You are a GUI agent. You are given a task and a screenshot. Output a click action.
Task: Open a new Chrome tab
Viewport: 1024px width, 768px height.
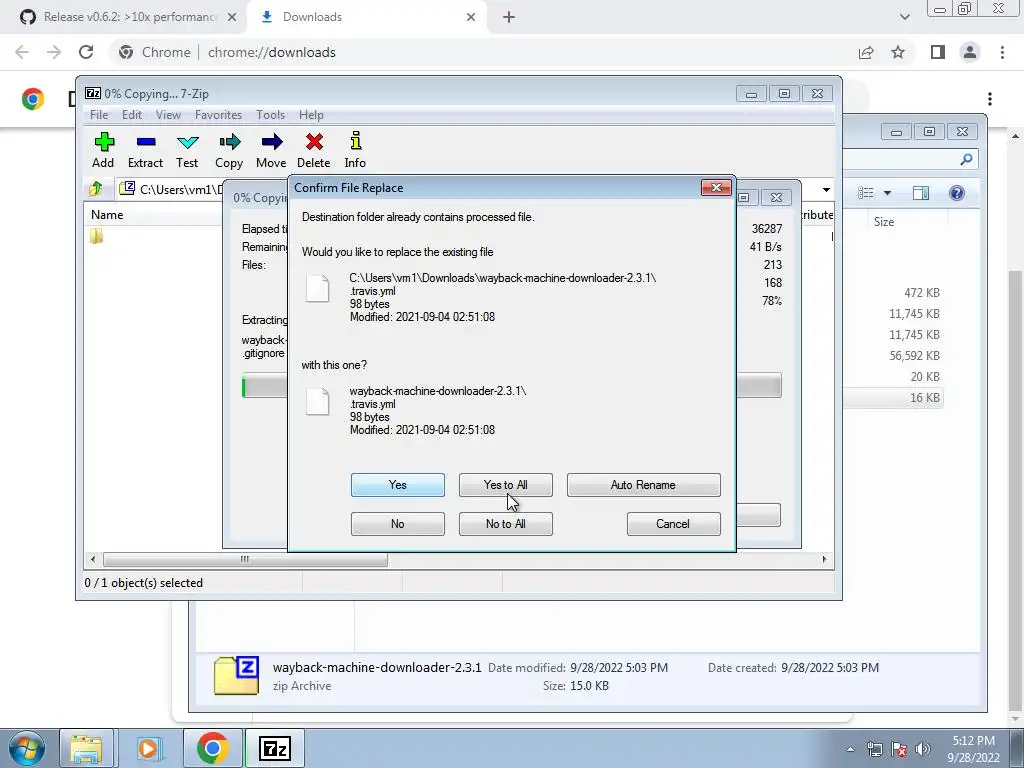pyautogui.click(x=509, y=18)
